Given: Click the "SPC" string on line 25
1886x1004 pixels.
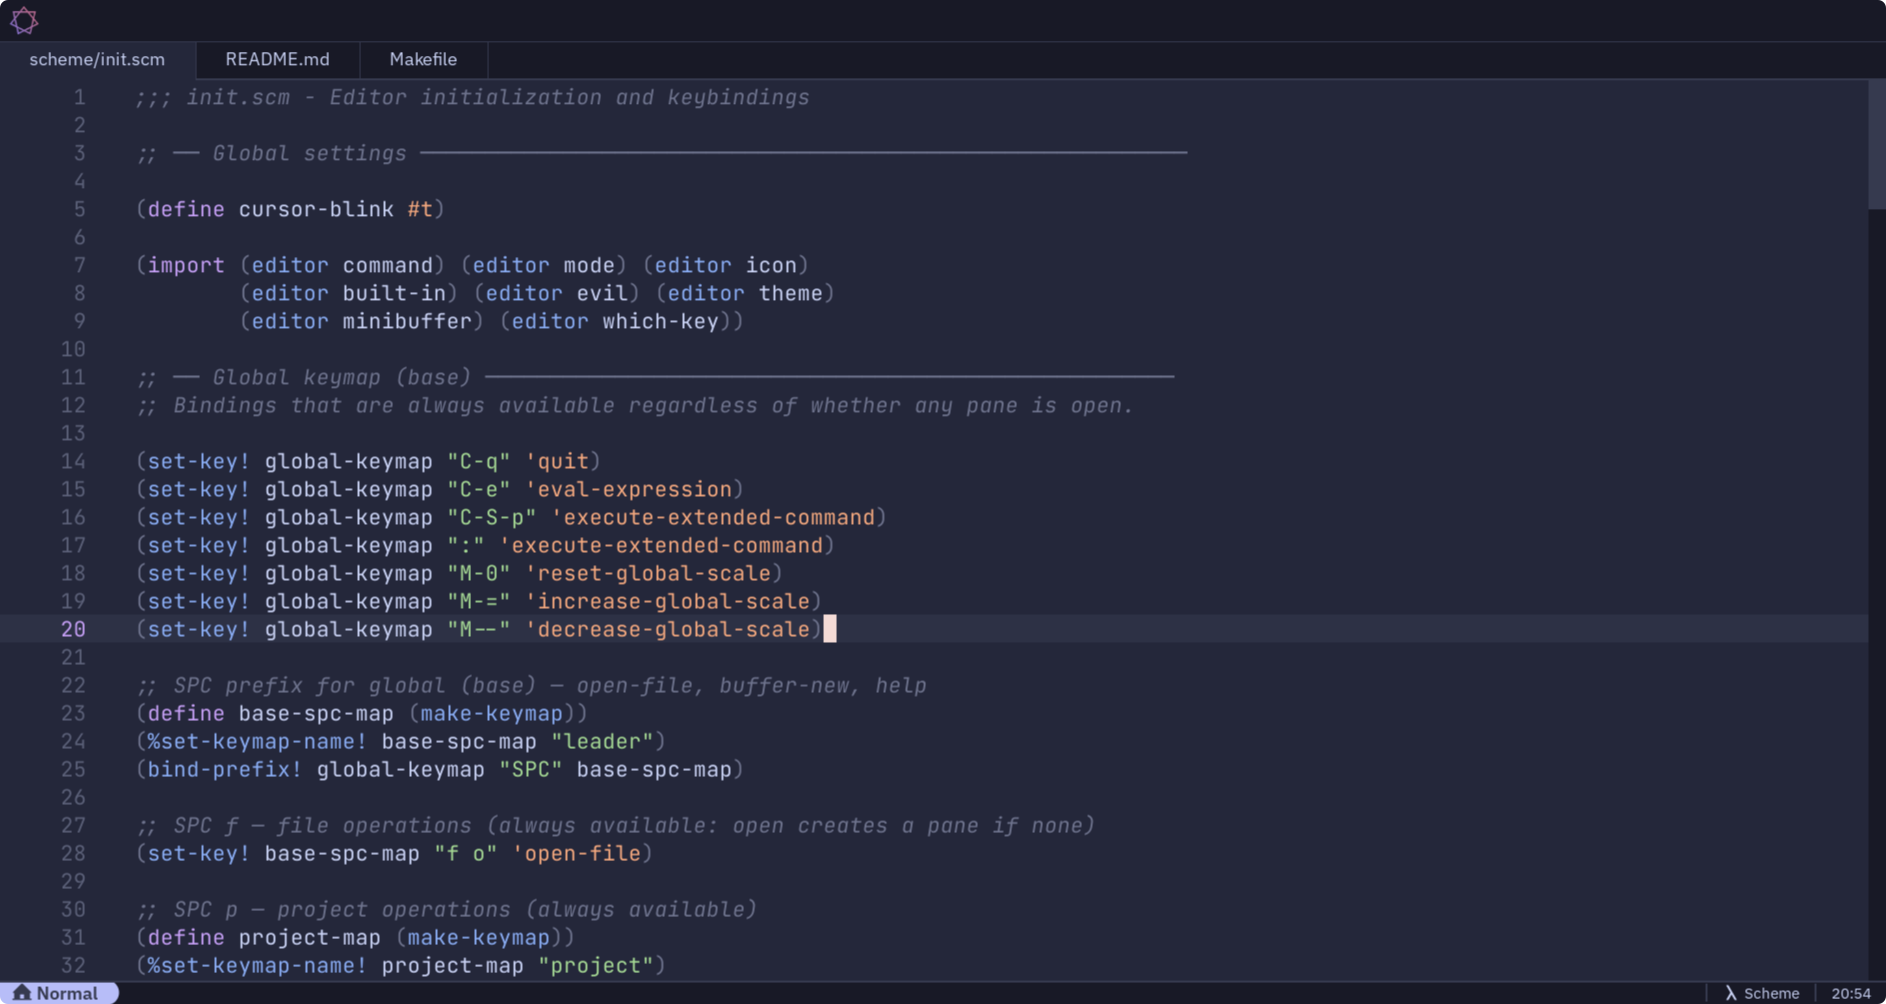Looking at the screenshot, I should coord(531,769).
